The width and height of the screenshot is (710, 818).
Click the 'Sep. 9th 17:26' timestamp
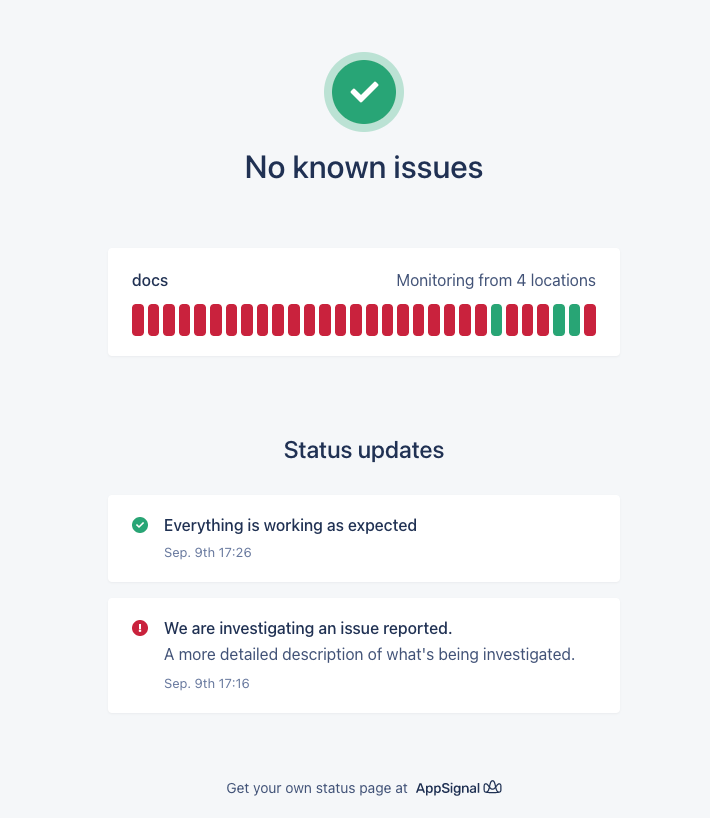point(208,552)
